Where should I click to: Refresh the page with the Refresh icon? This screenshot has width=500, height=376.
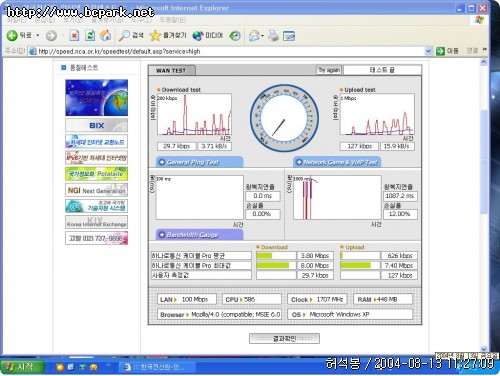click(90, 35)
